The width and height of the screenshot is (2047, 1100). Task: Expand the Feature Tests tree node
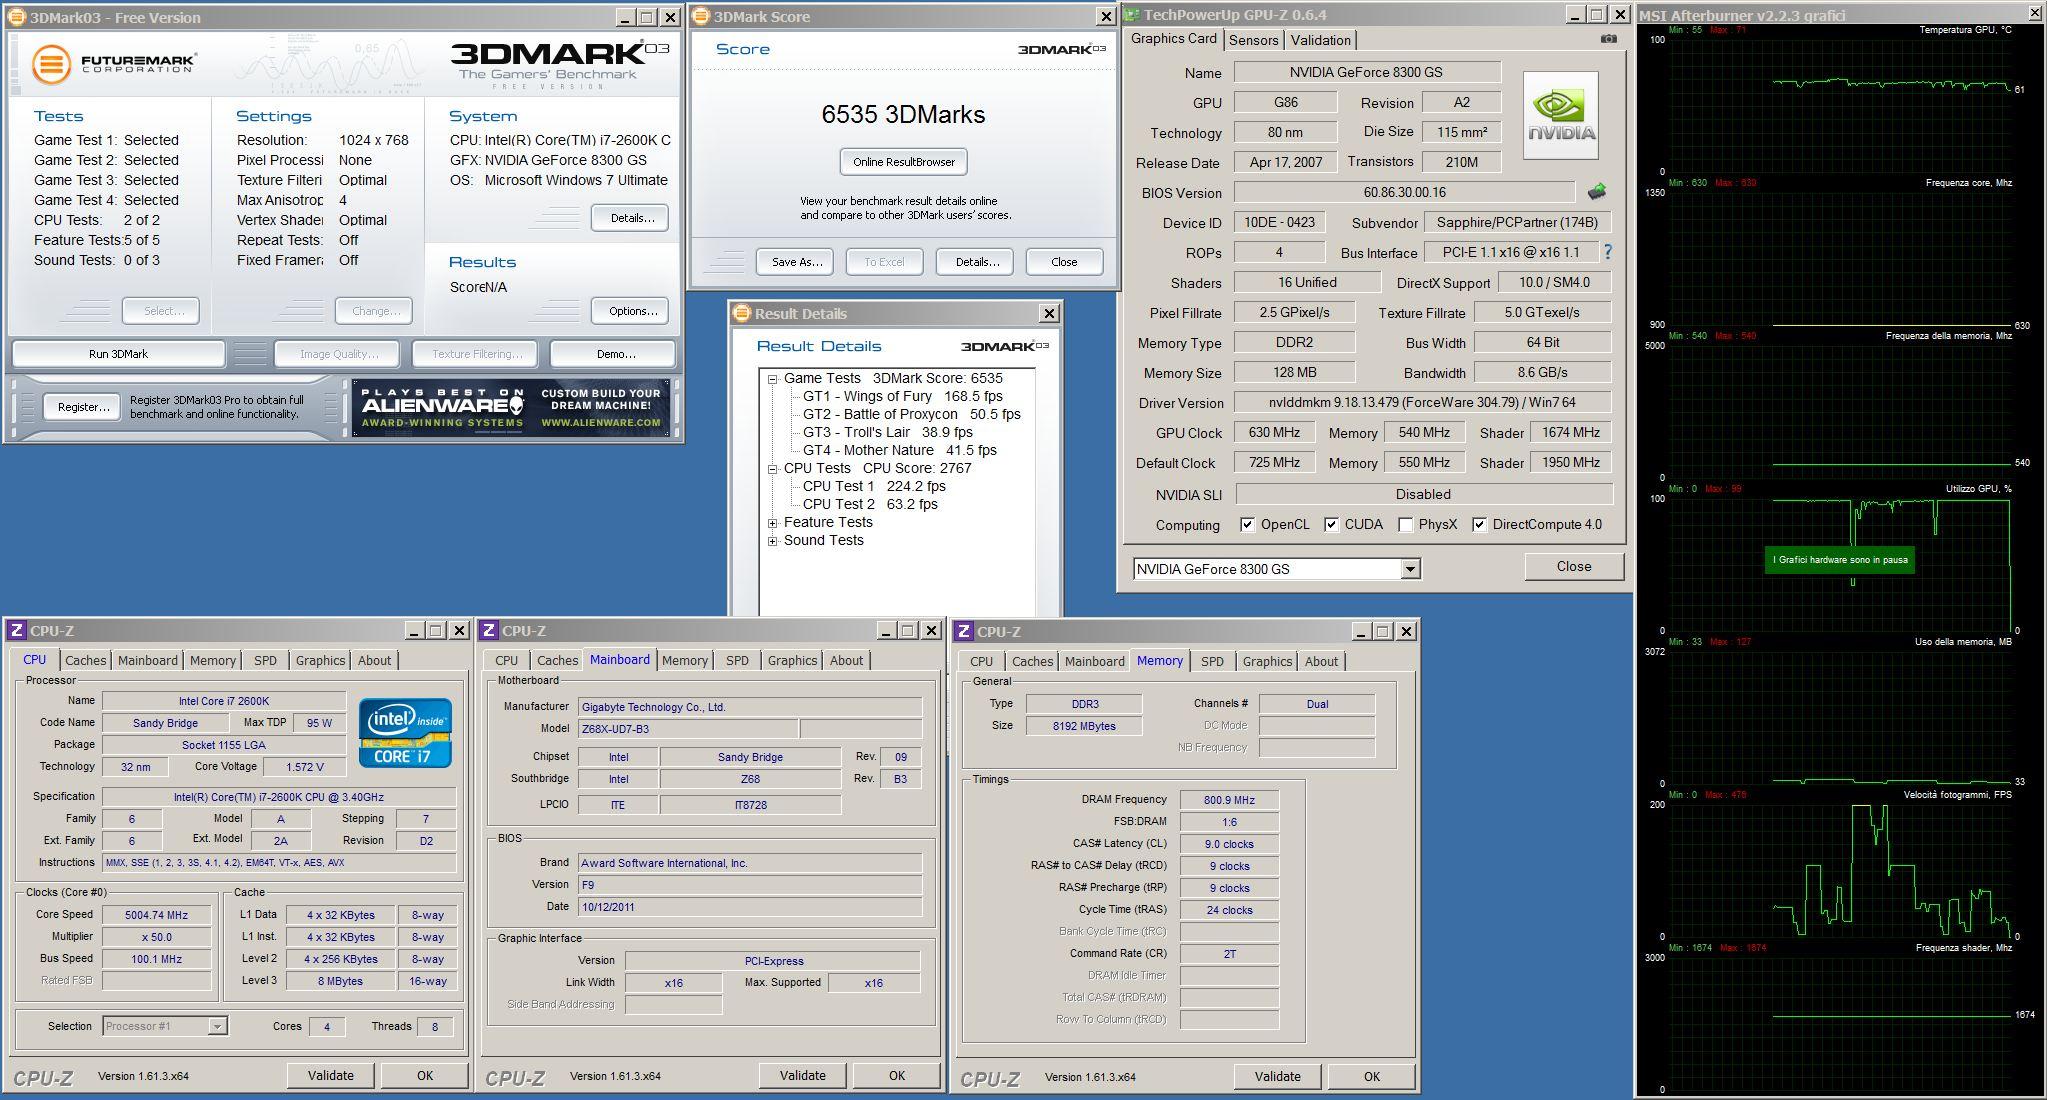coord(772,523)
